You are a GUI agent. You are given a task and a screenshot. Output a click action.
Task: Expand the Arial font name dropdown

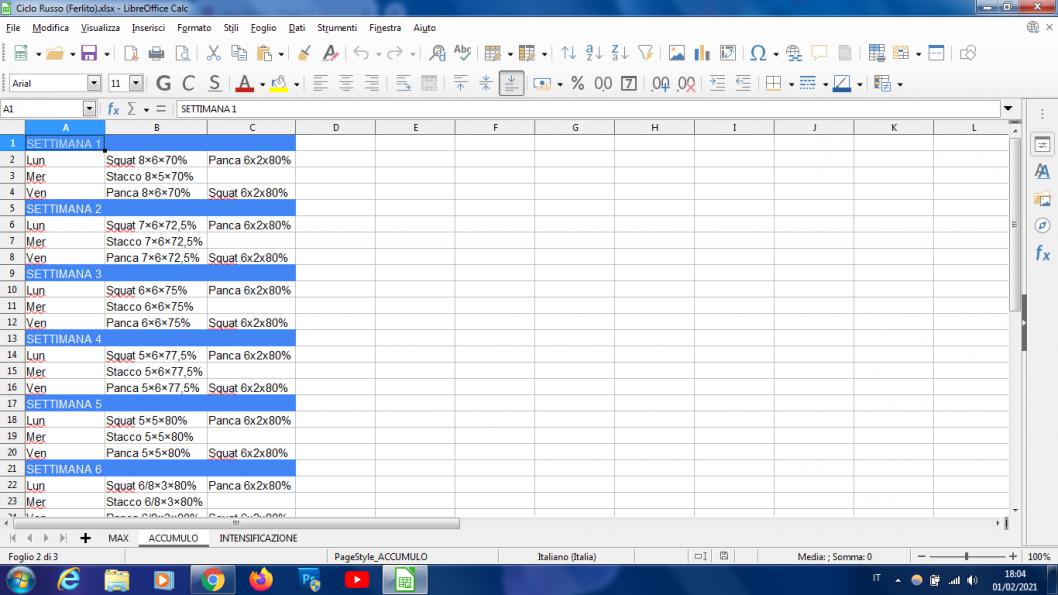(x=95, y=84)
